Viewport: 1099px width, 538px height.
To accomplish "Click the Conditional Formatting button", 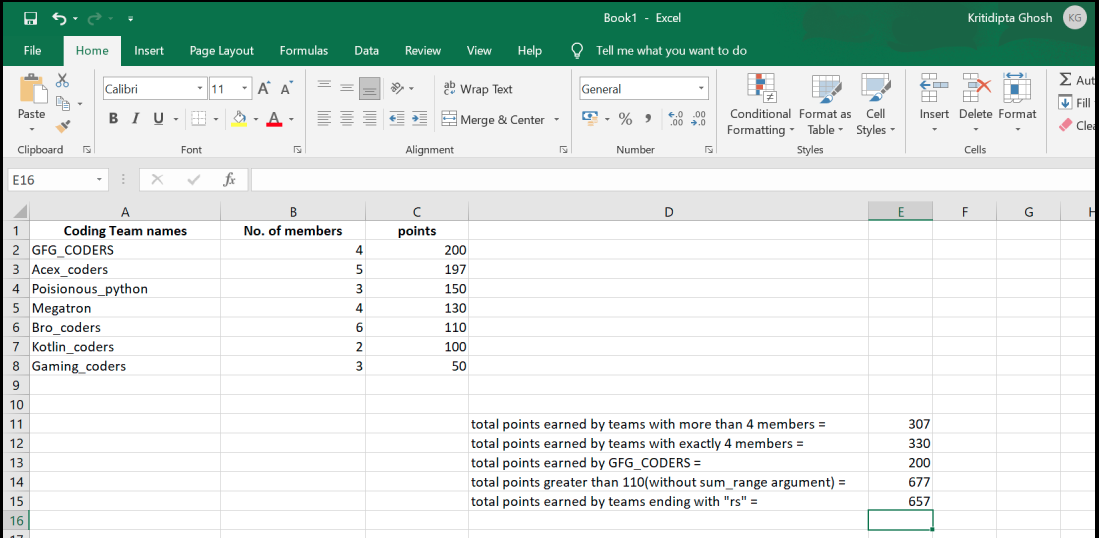I will (x=760, y=106).
